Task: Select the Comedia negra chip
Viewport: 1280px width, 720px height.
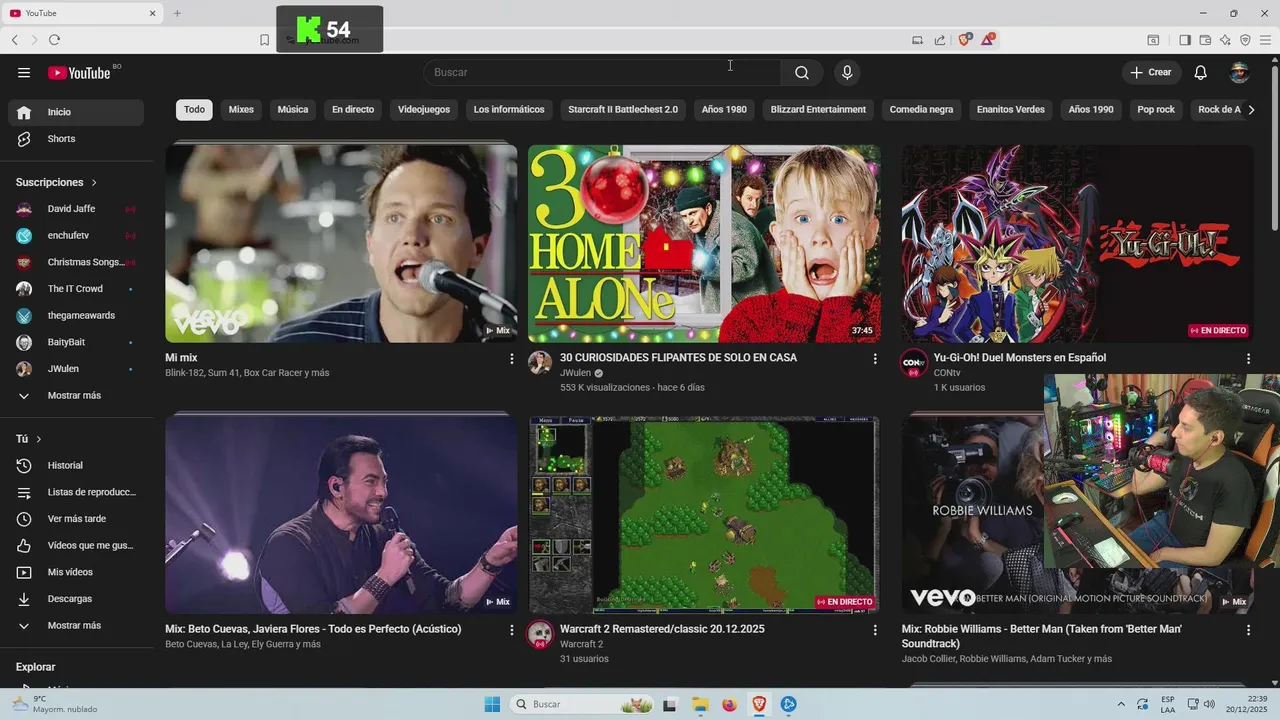Action: tap(921, 109)
